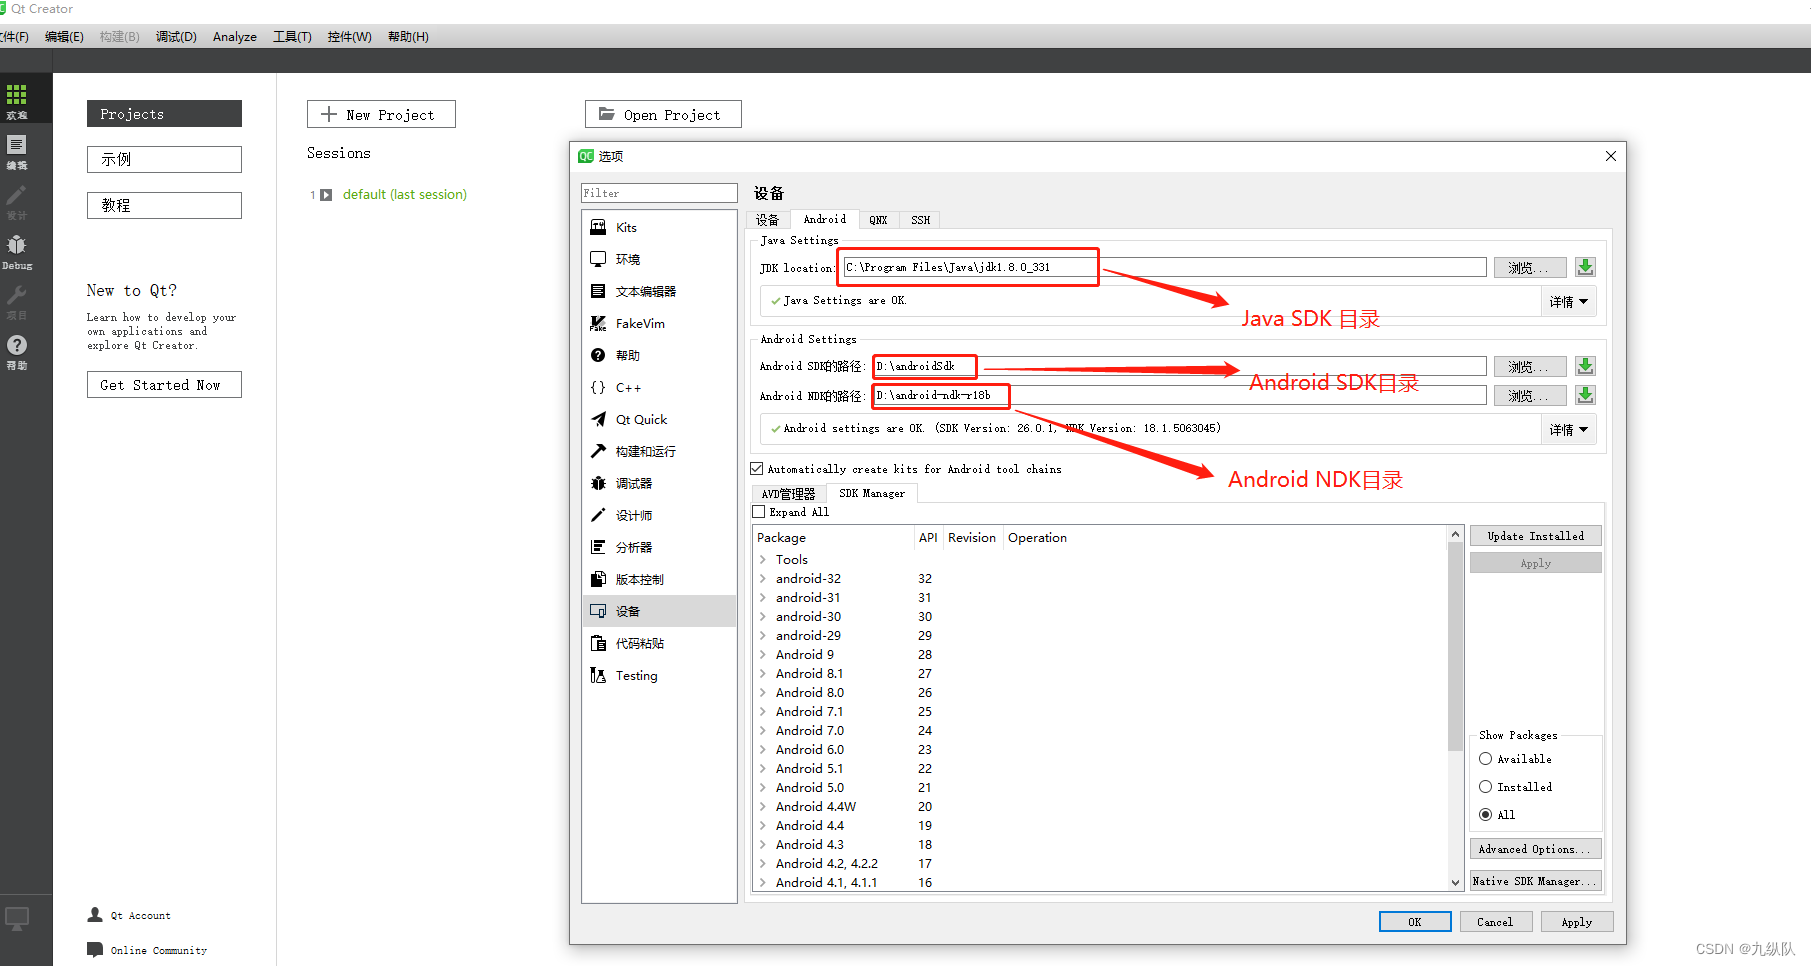The width and height of the screenshot is (1811, 966).
Task: Switch to the QNX tab
Action: 878,220
